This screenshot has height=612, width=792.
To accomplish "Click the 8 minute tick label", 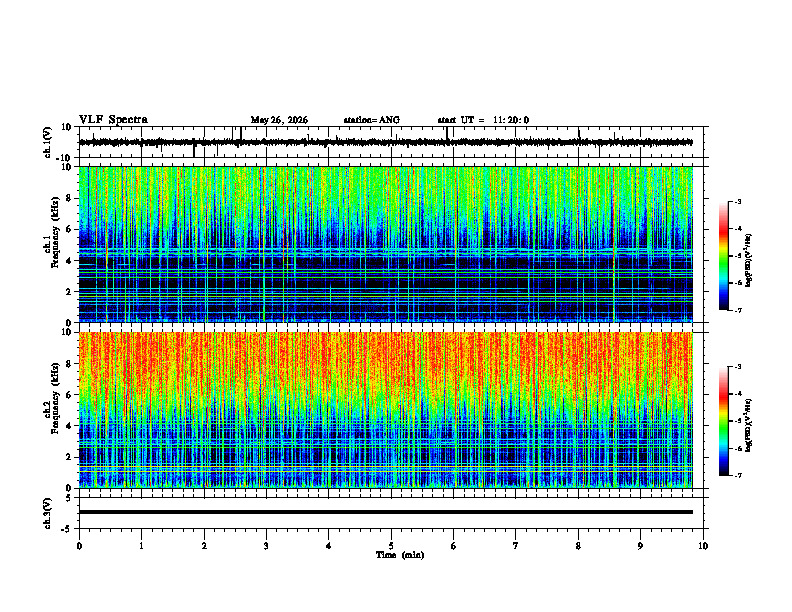I will [578, 546].
